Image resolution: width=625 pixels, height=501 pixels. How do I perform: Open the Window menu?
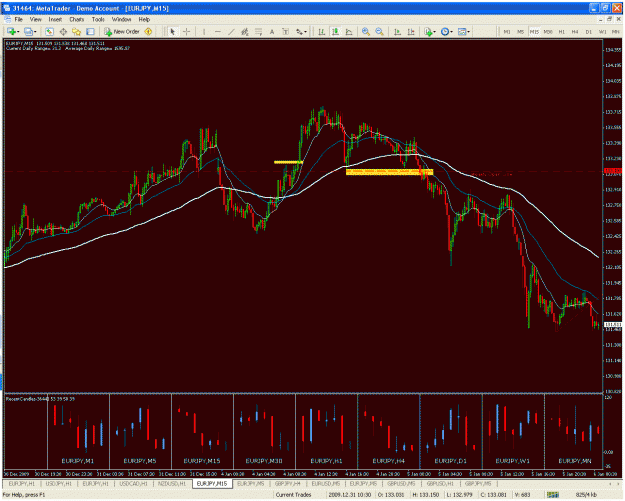pos(121,19)
